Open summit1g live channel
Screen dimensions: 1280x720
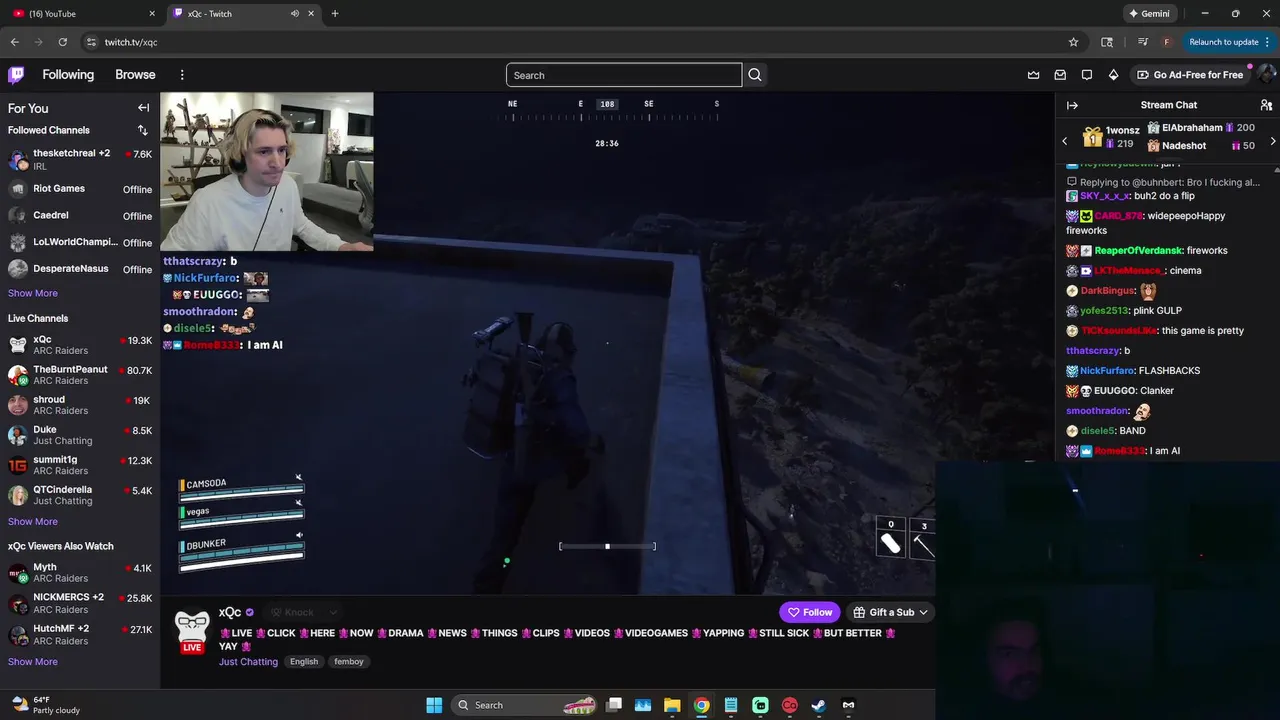pos(80,465)
